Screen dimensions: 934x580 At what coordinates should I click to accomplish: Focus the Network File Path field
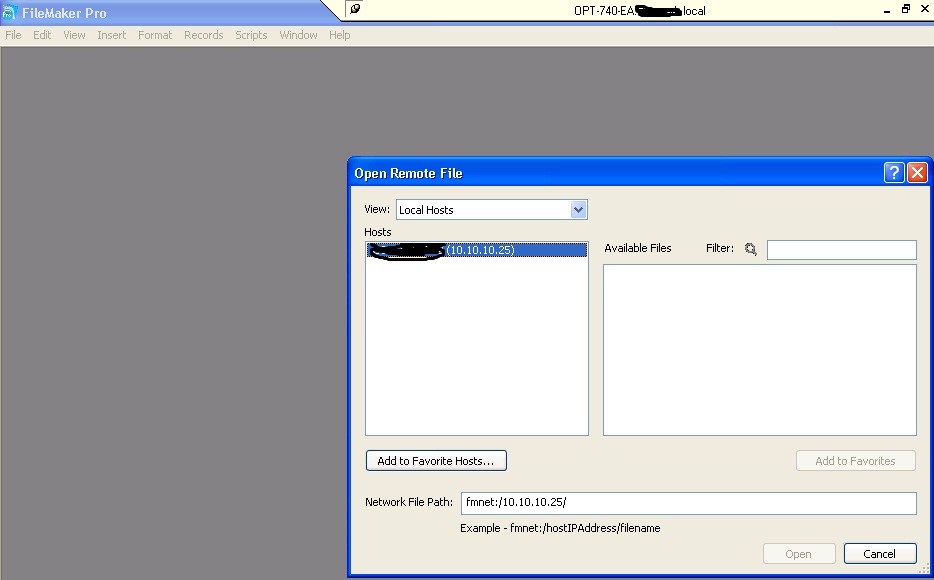[688, 503]
